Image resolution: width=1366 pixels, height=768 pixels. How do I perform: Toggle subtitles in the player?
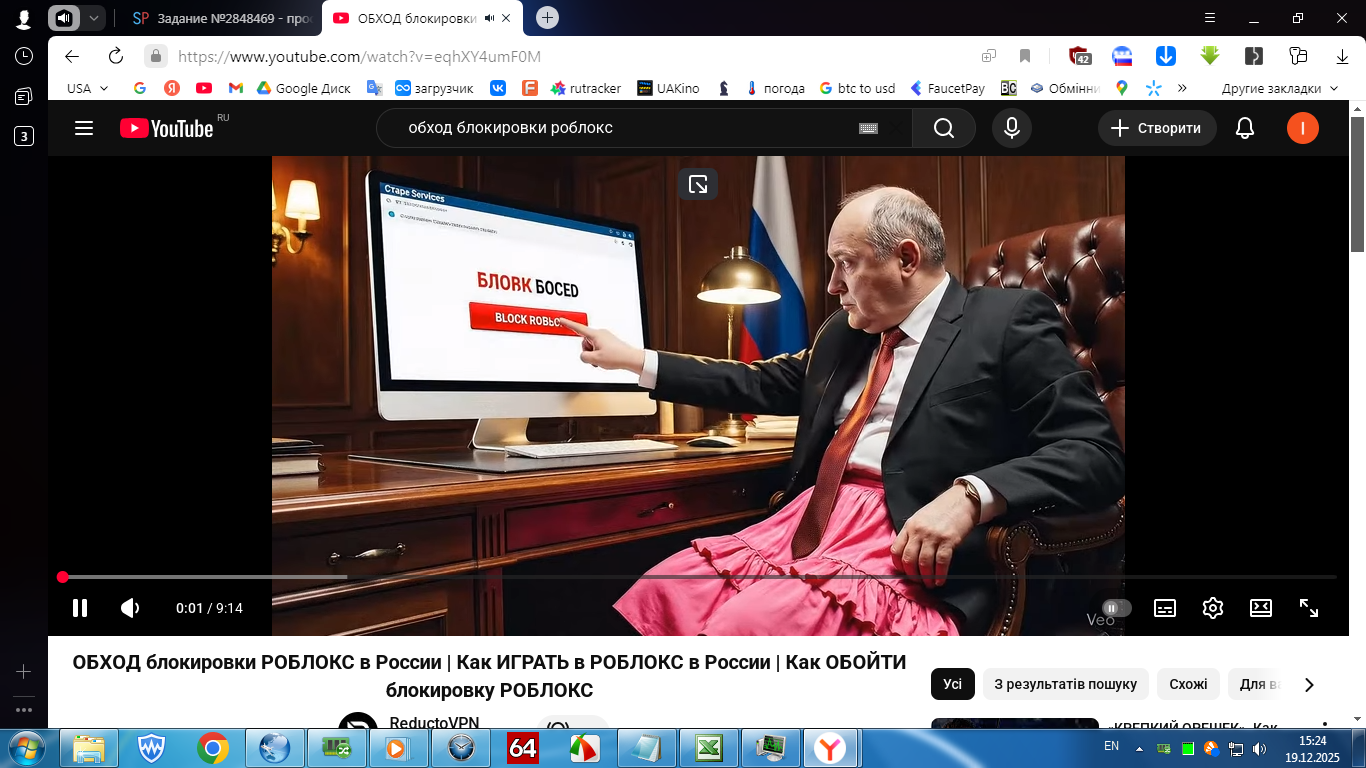pyautogui.click(x=1165, y=608)
